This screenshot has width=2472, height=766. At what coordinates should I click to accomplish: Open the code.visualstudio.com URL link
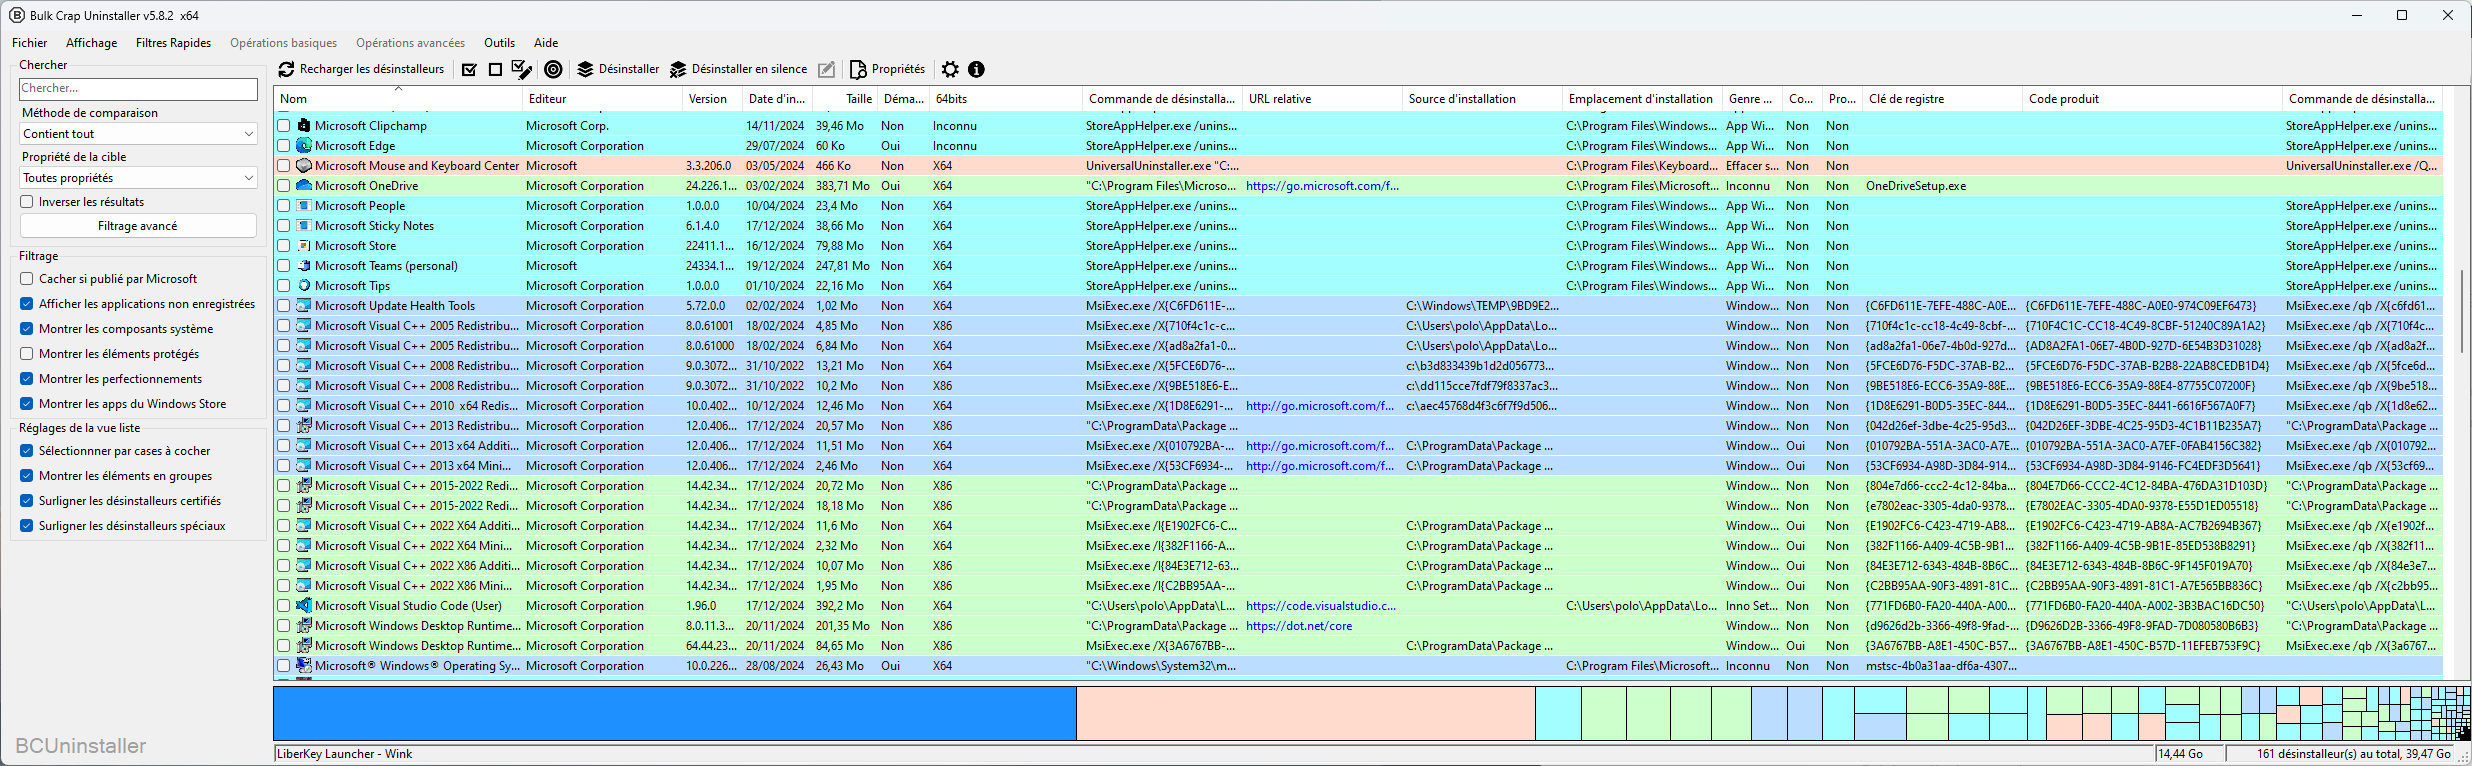pos(1321,606)
